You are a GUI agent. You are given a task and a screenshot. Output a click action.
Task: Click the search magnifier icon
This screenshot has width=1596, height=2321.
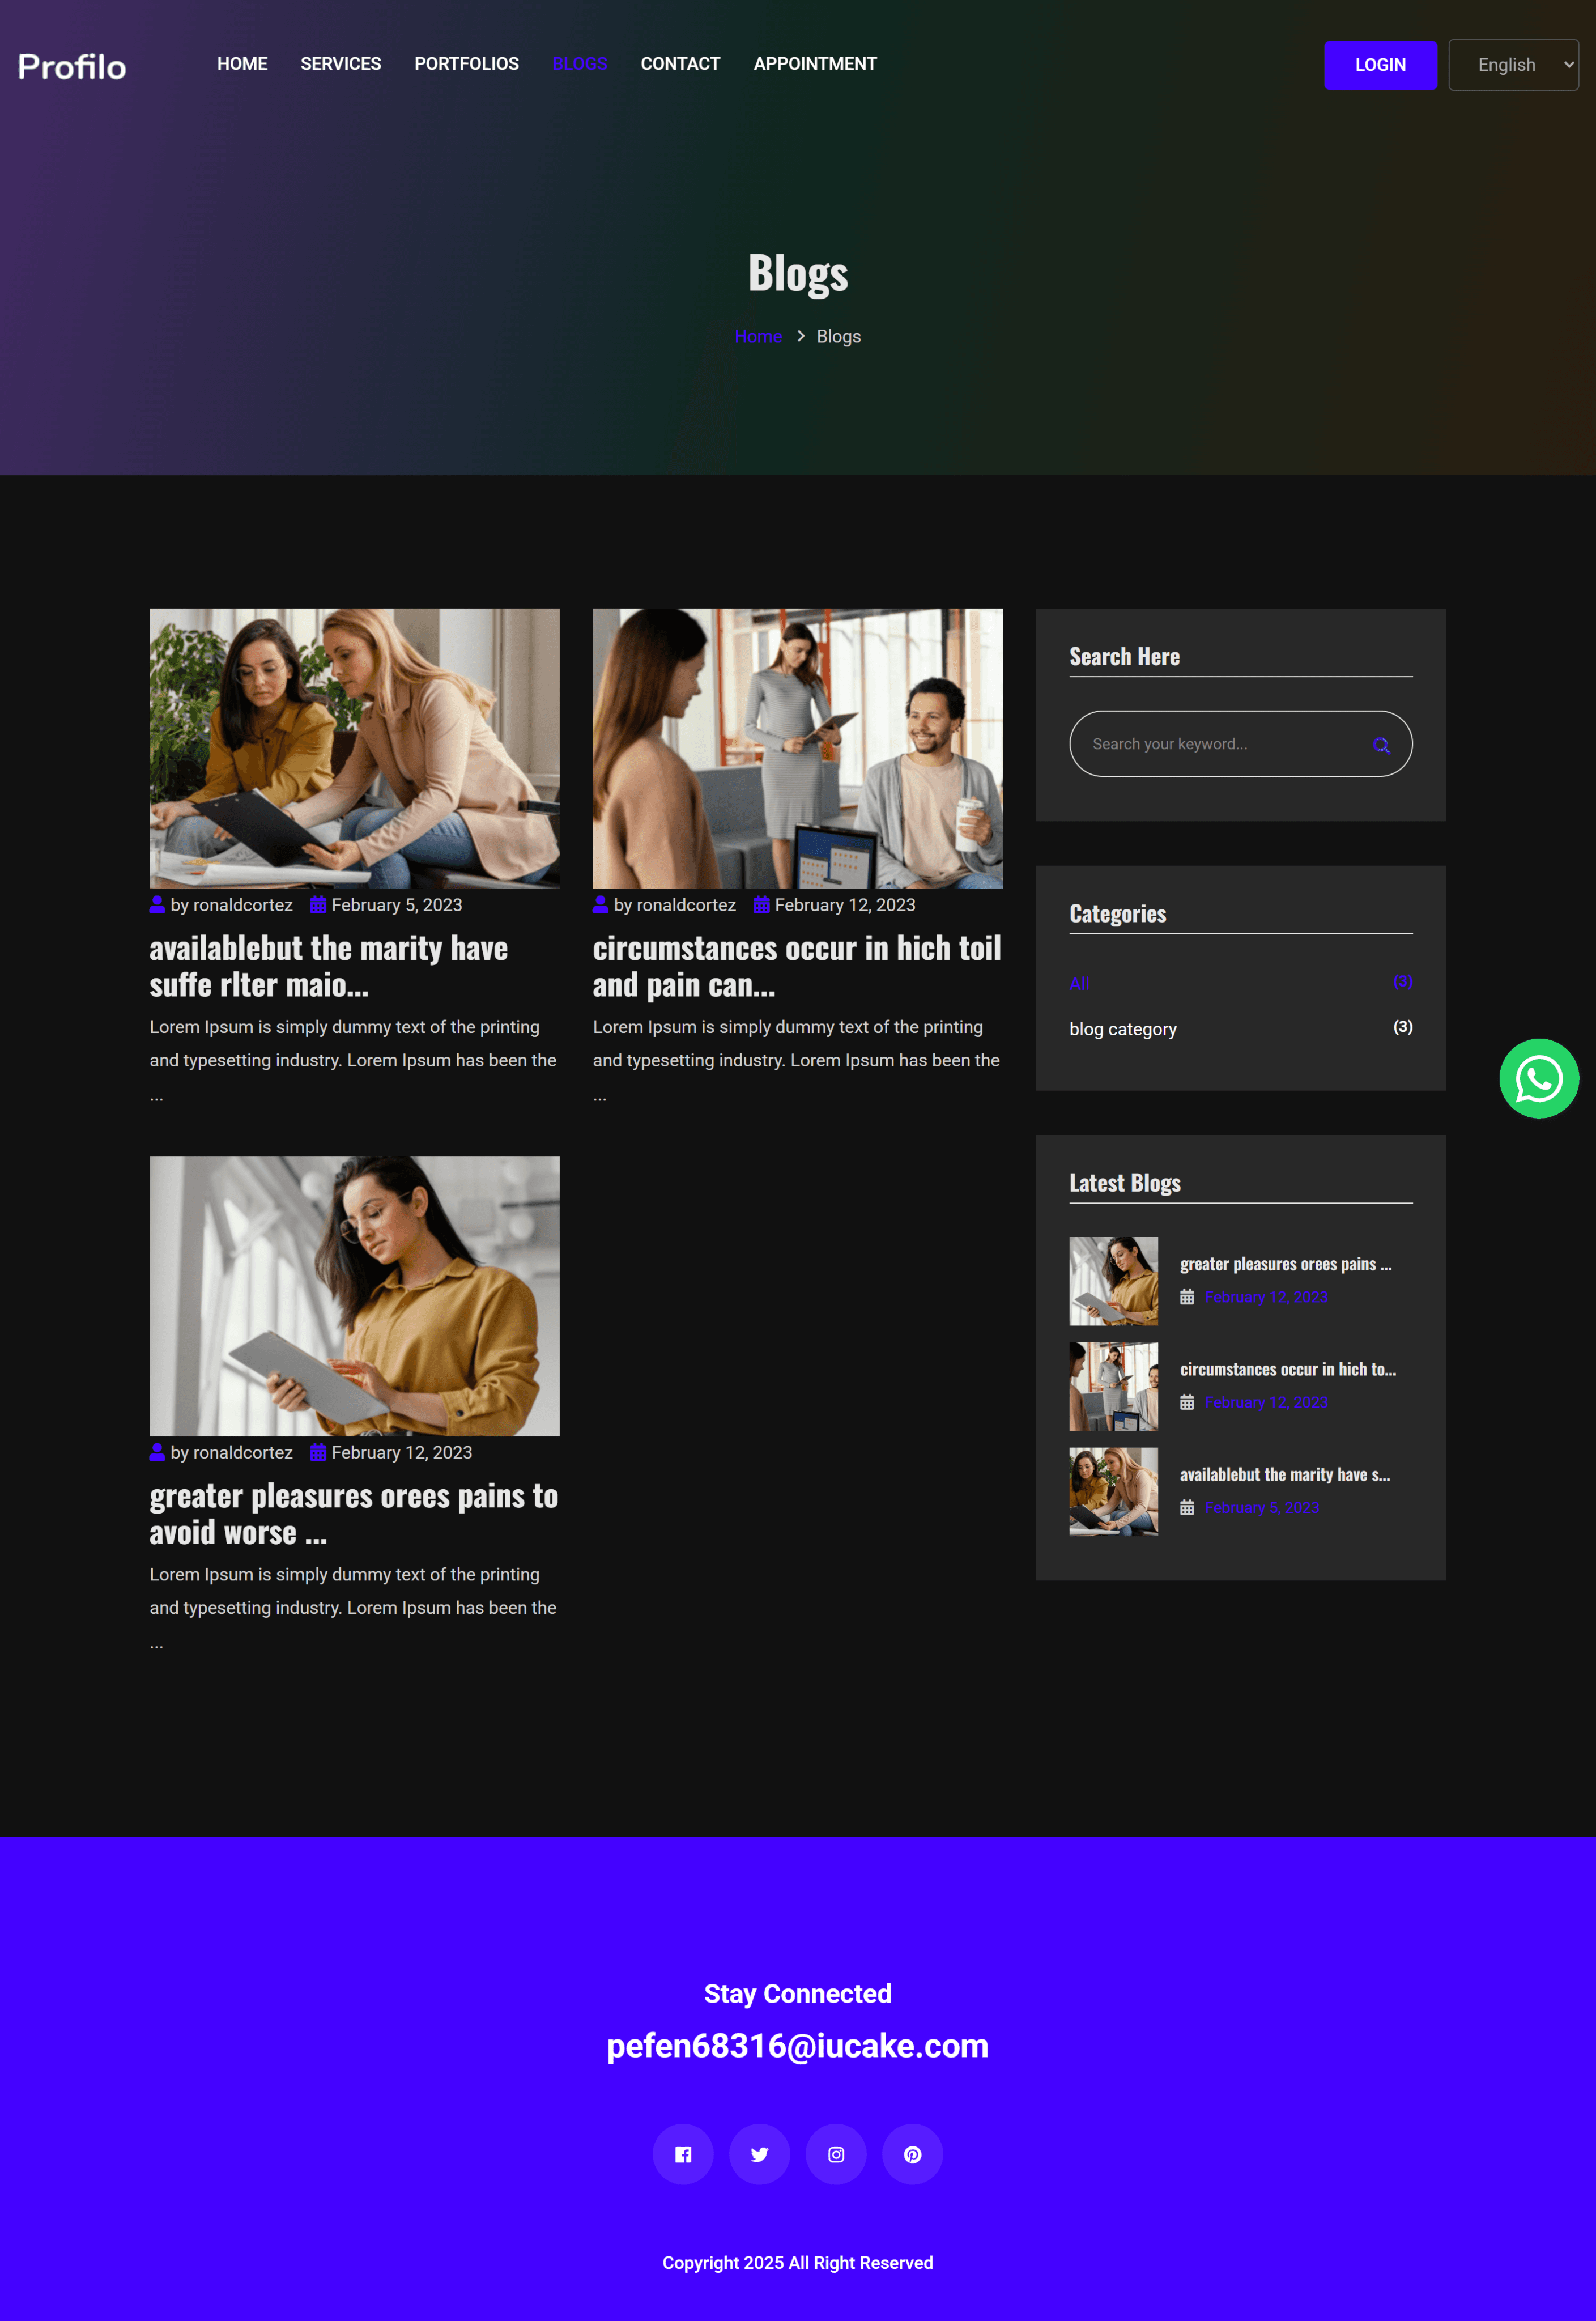point(1381,745)
